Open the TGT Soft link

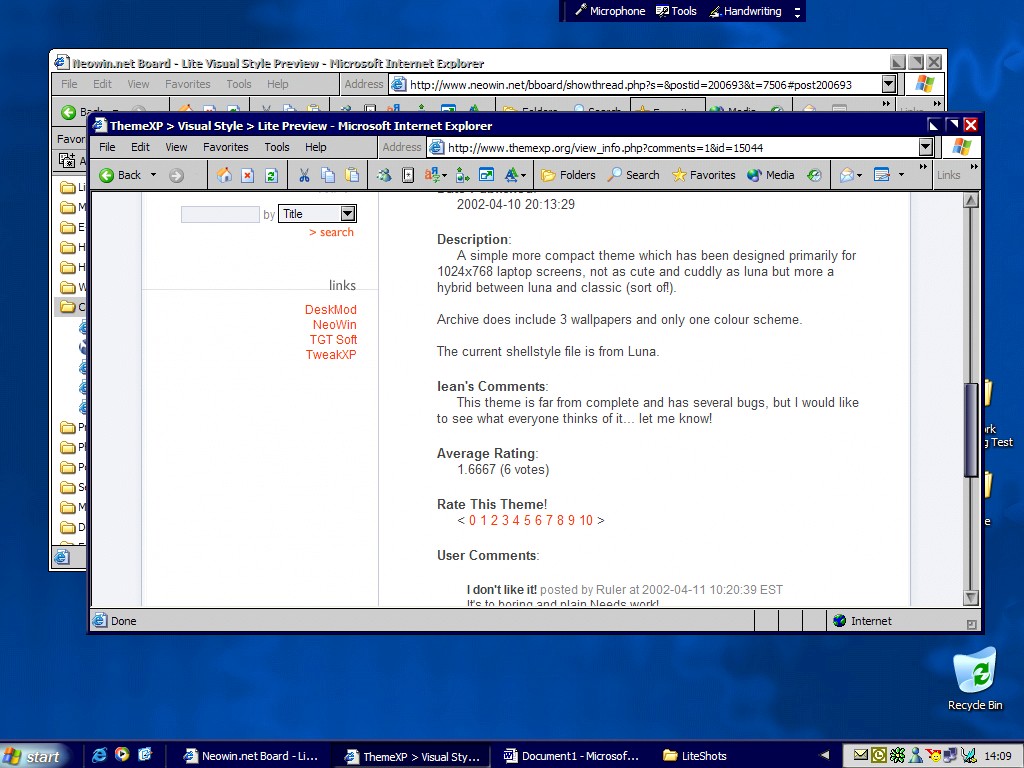tap(333, 340)
